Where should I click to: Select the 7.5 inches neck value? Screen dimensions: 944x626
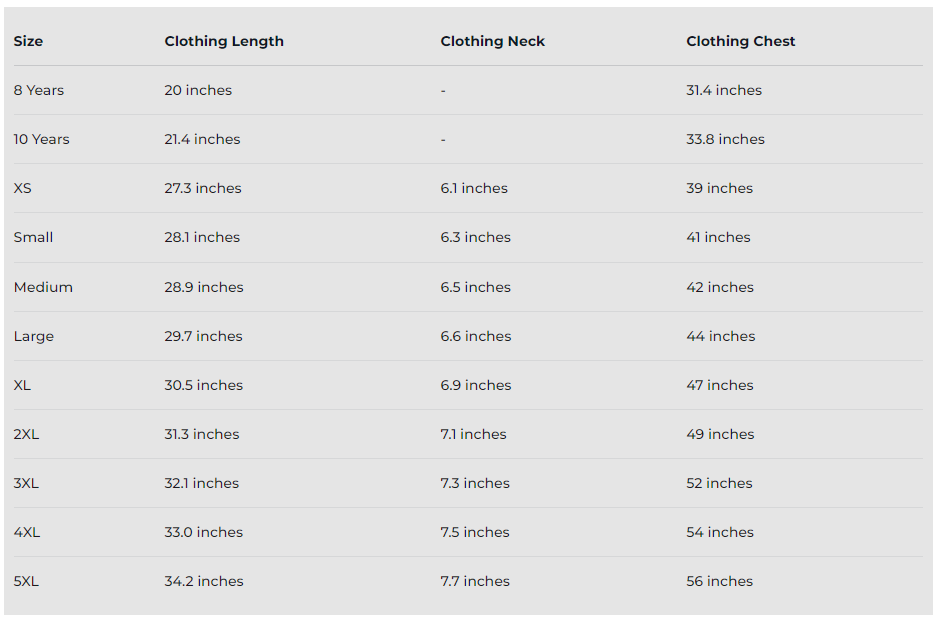tap(475, 532)
